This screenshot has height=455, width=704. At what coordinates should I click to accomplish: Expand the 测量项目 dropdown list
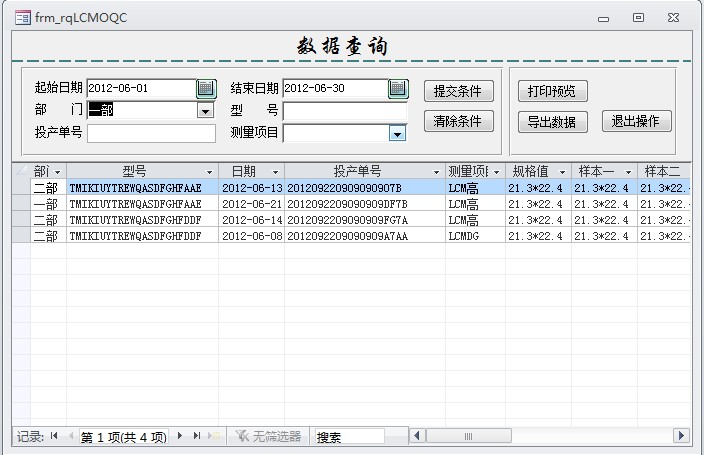click(x=397, y=133)
